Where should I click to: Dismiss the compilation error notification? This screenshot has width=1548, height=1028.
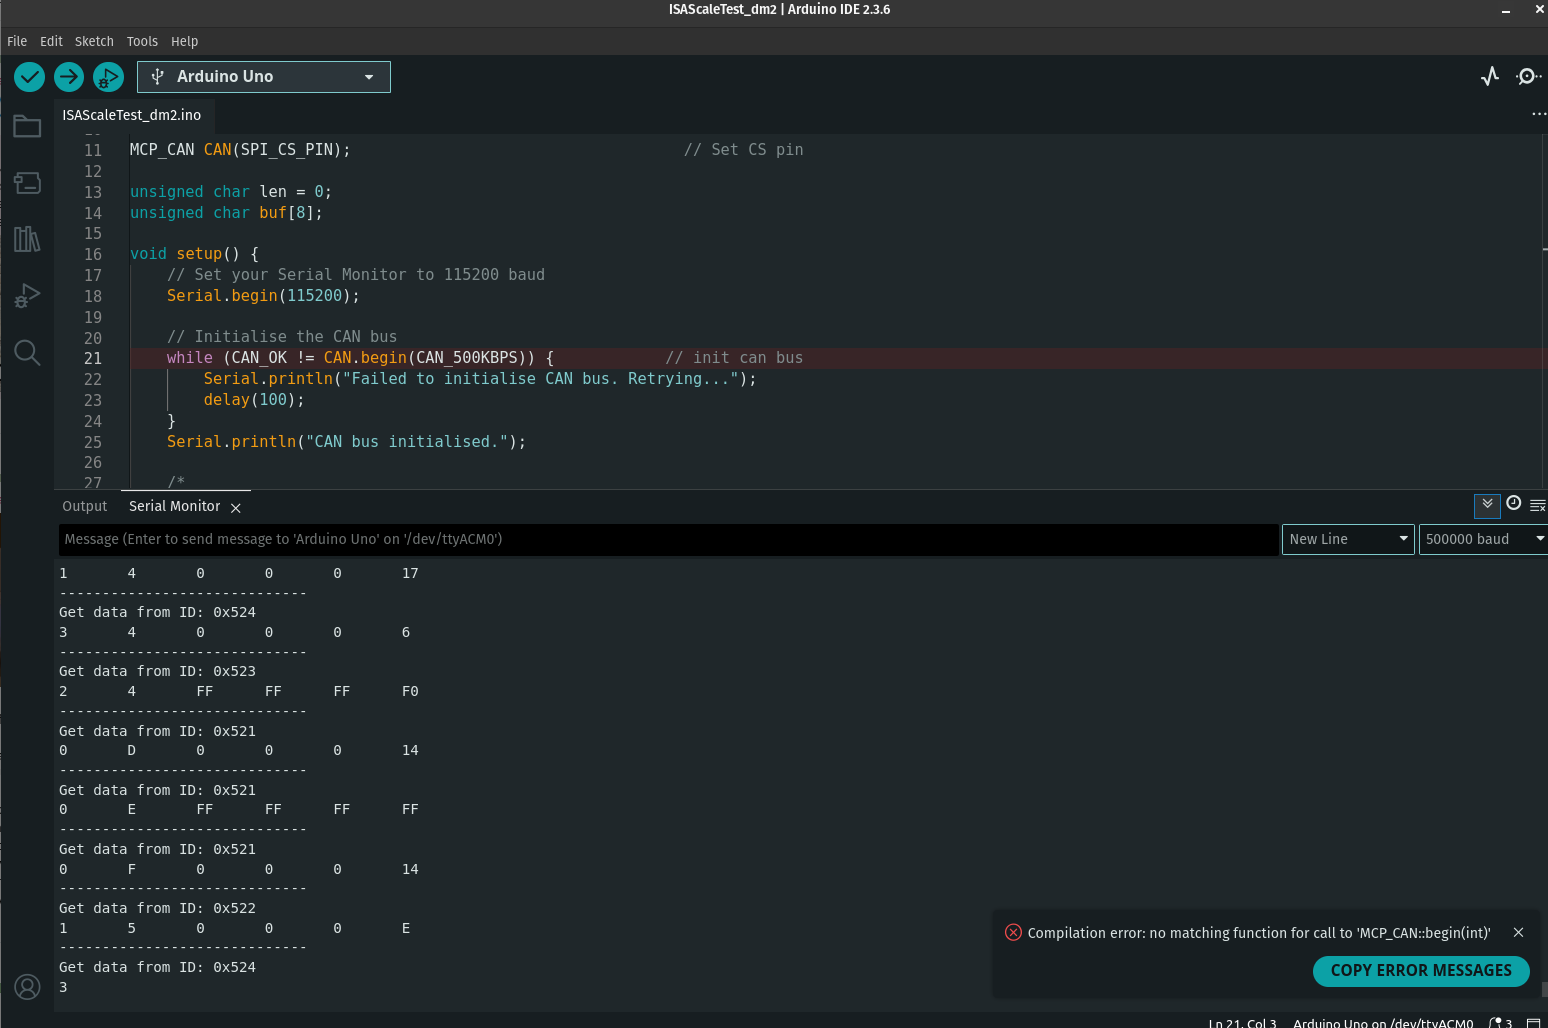[x=1518, y=932]
